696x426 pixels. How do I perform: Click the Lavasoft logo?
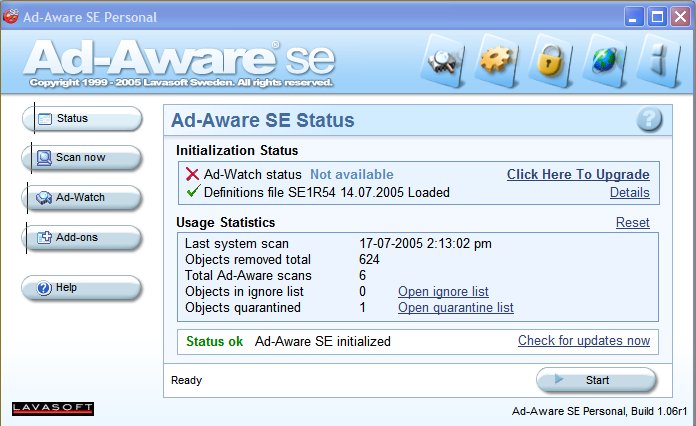click(x=53, y=408)
